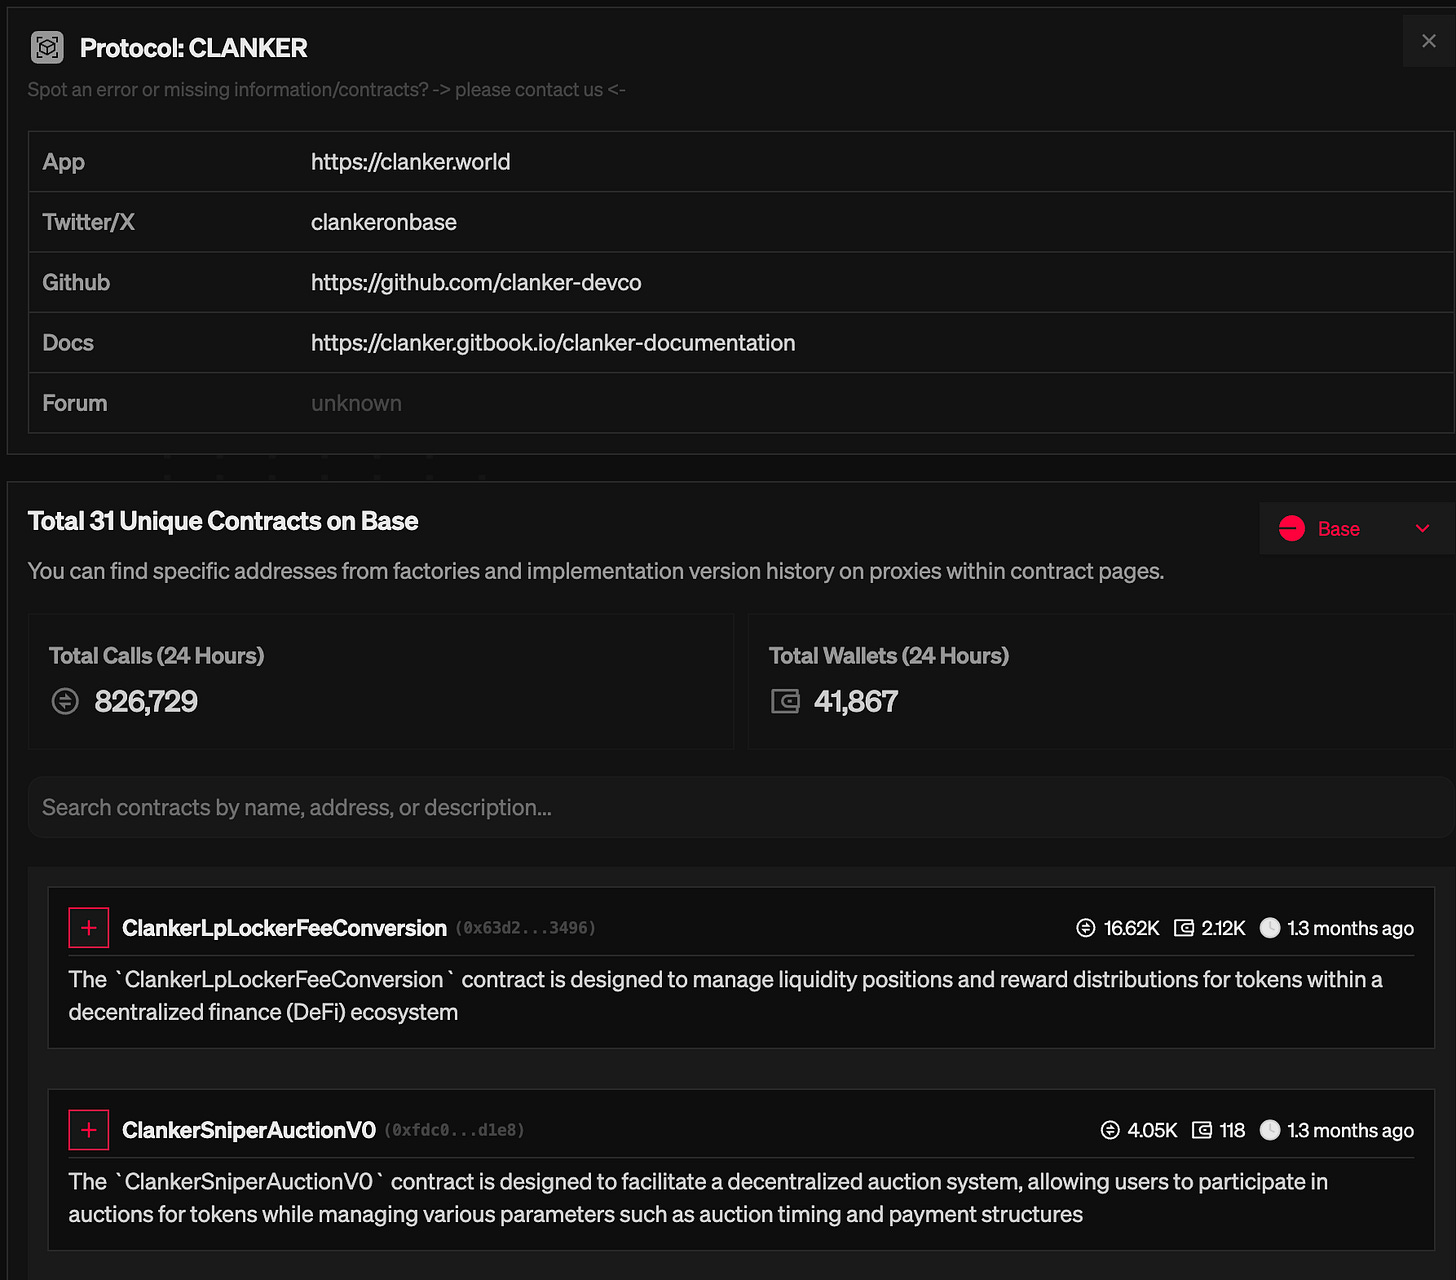Viewport: 1456px width, 1280px height.
Task: Open the Base network dropdown
Action: click(x=1356, y=528)
